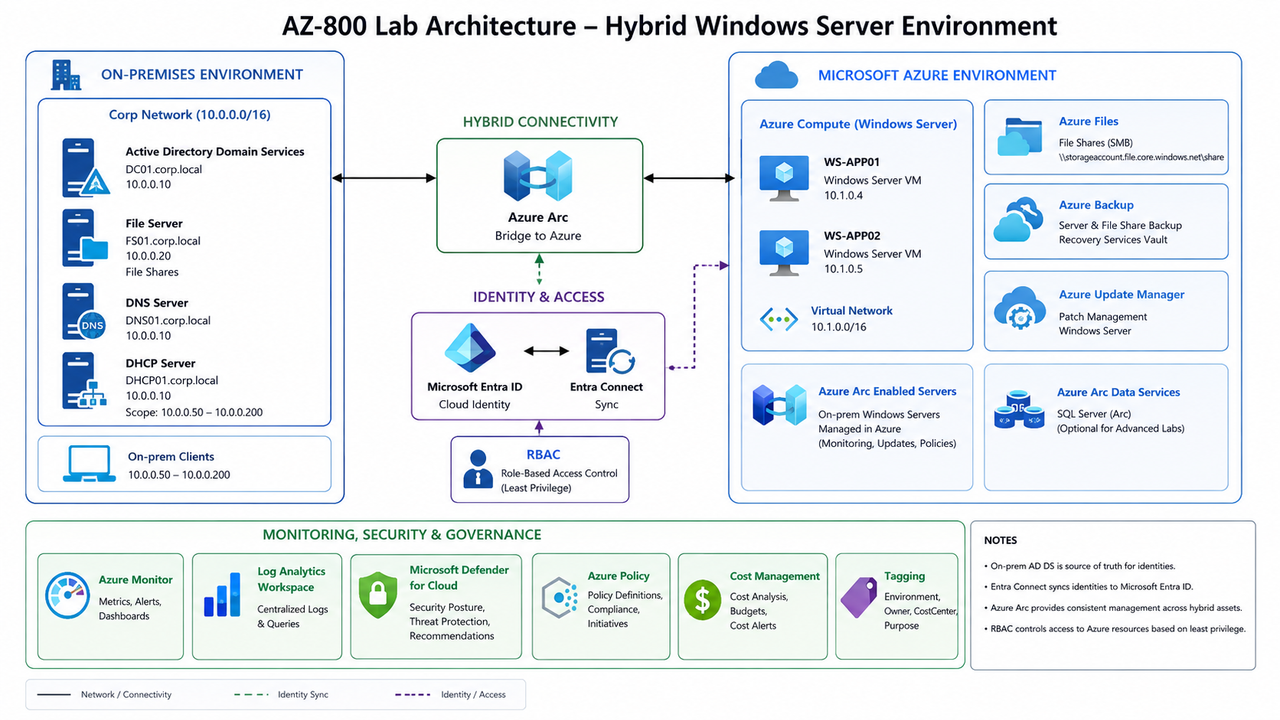Click the Log Analytics Workspace chart icon
Viewport: 1280px width, 720px height.
(x=222, y=594)
